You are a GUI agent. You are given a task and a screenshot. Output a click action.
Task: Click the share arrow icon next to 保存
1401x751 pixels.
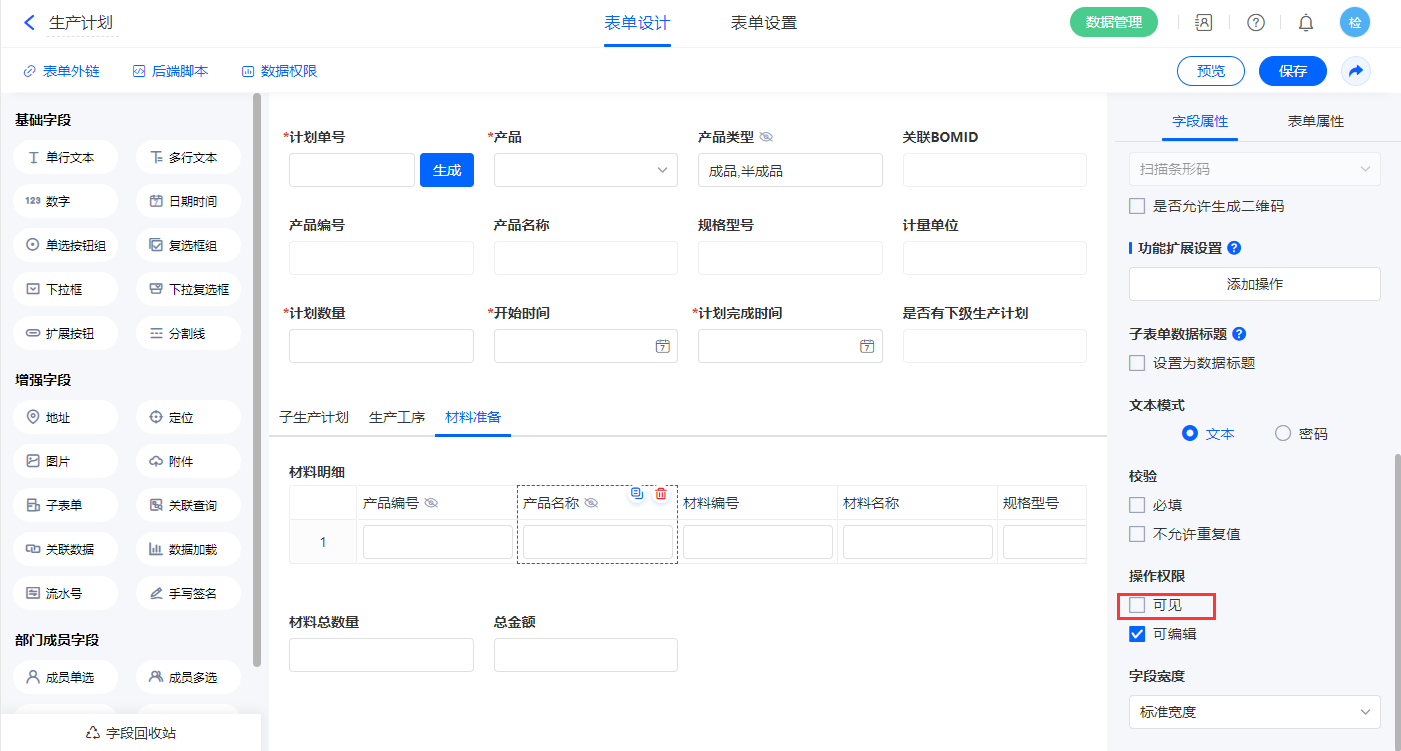pyautogui.click(x=1356, y=71)
